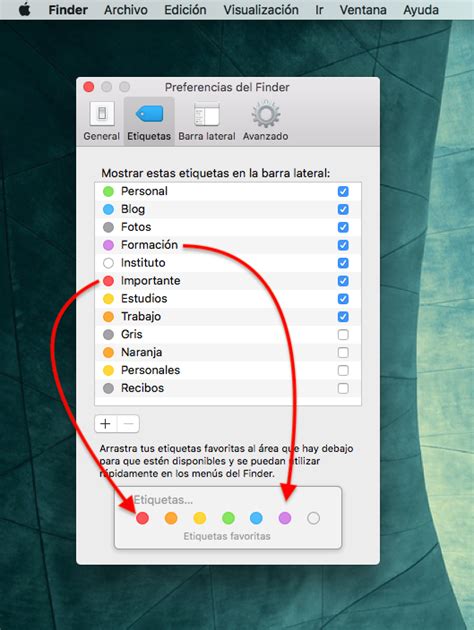Select the Fotos tag name
Screen dimensions: 474x630
coord(136,227)
